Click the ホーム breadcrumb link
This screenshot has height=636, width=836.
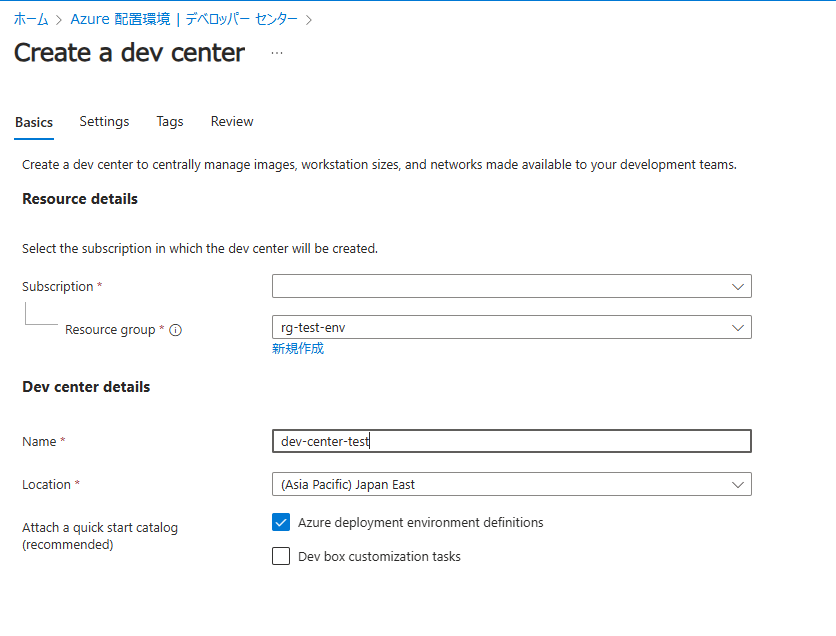[30, 19]
